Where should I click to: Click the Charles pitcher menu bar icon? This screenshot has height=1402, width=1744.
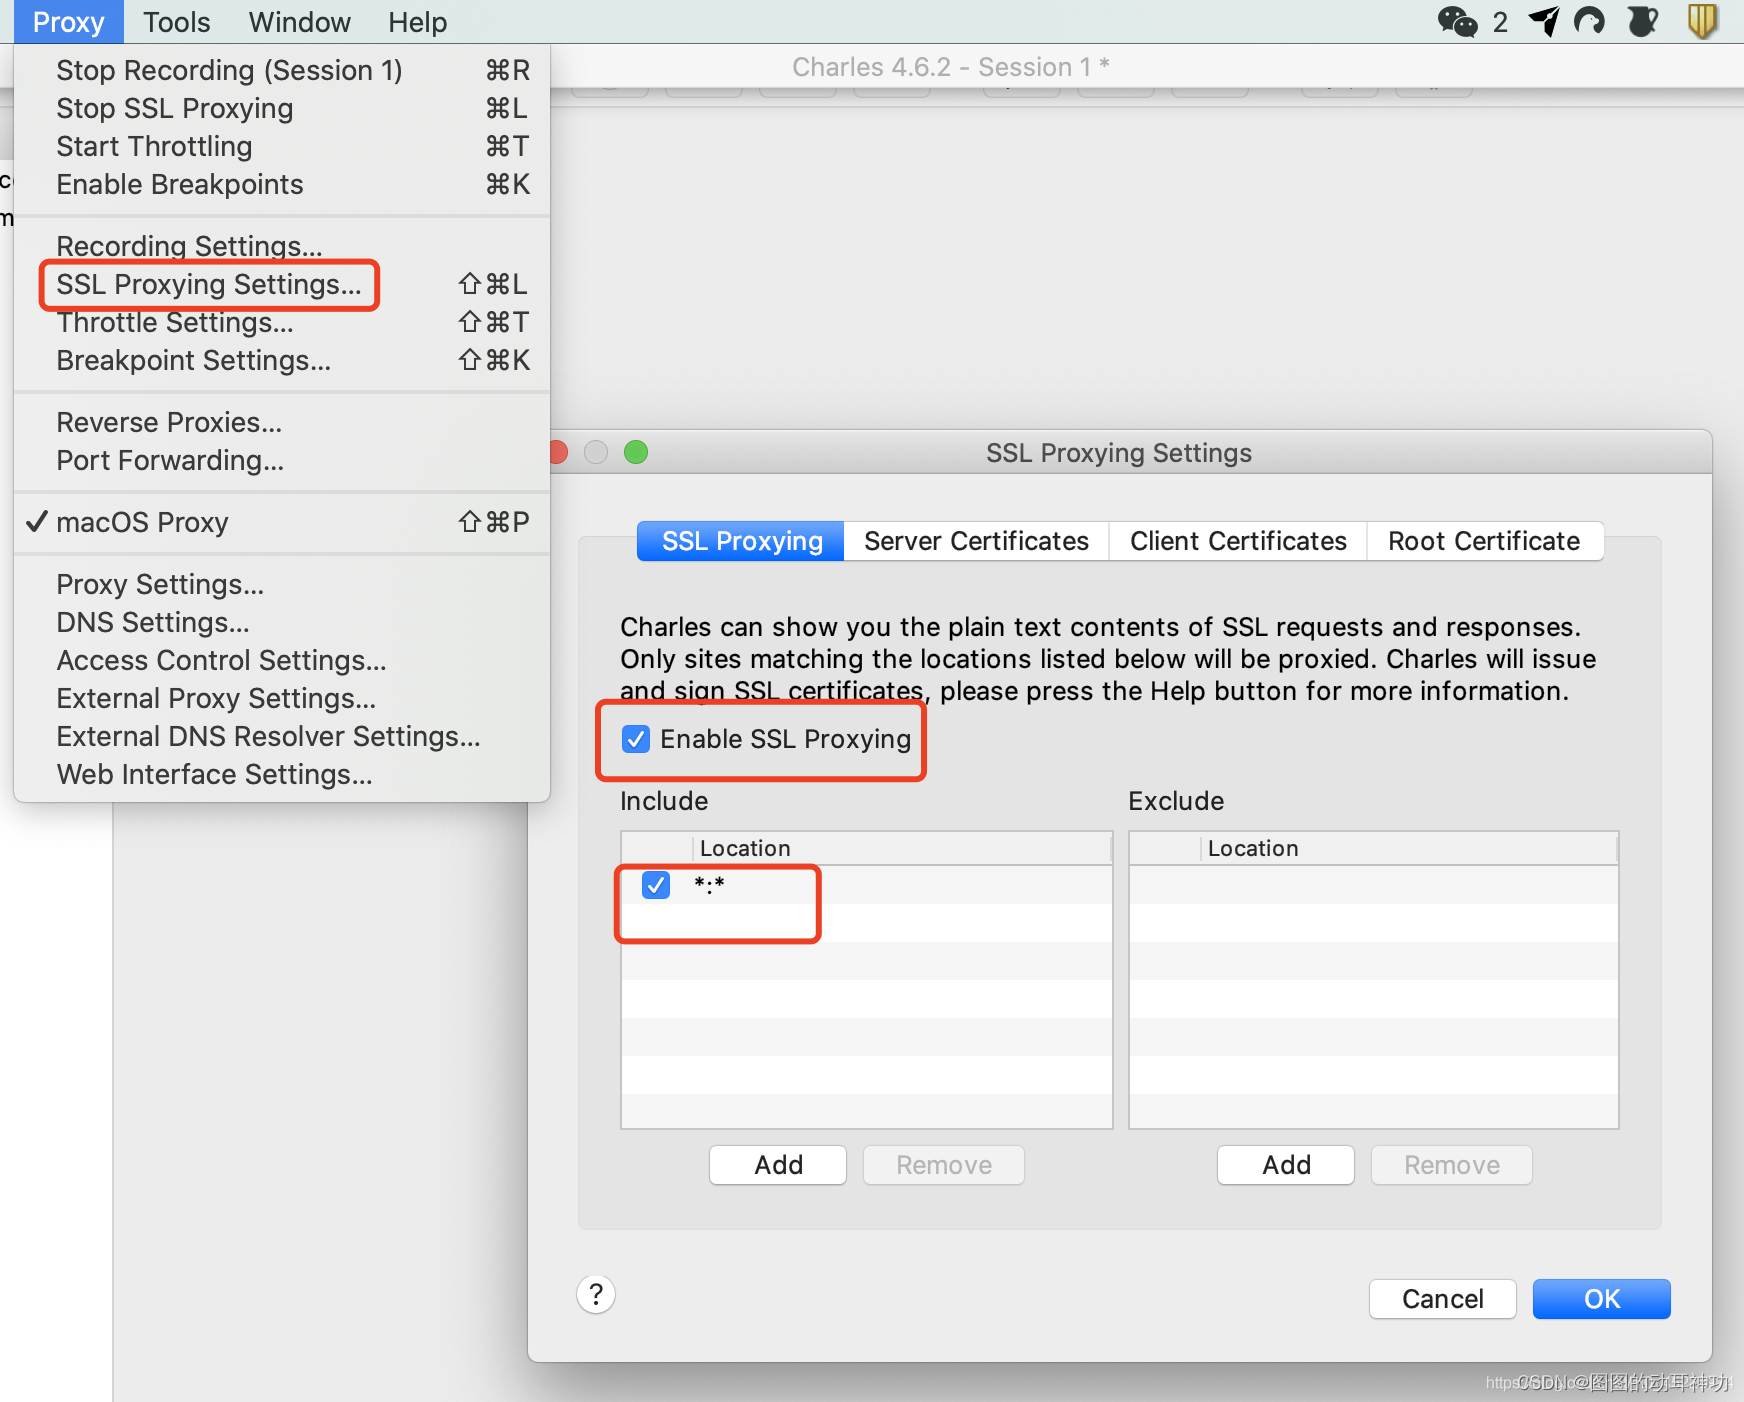pyautogui.click(x=1642, y=21)
